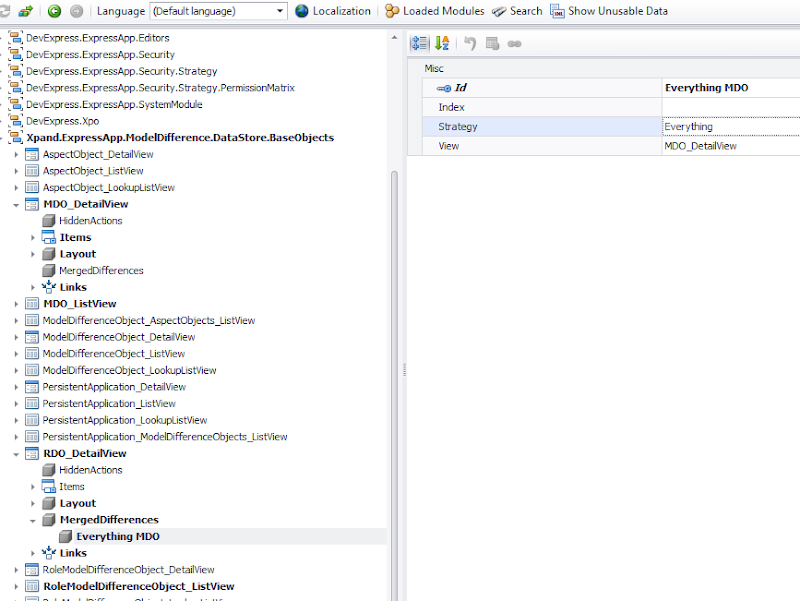This screenshot has width=800, height=601.
Task: Edit the Strategy value Everything
Action: pos(731,127)
